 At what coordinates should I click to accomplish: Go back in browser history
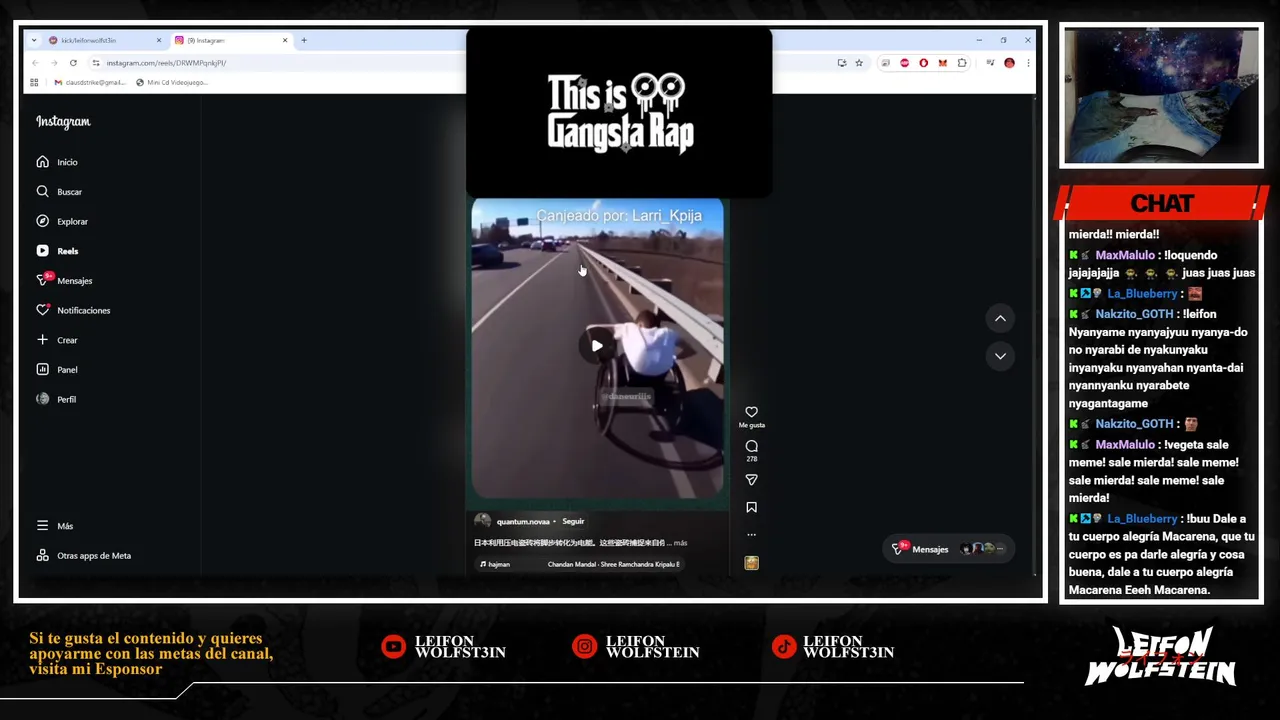pyautogui.click(x=35, y=63)
